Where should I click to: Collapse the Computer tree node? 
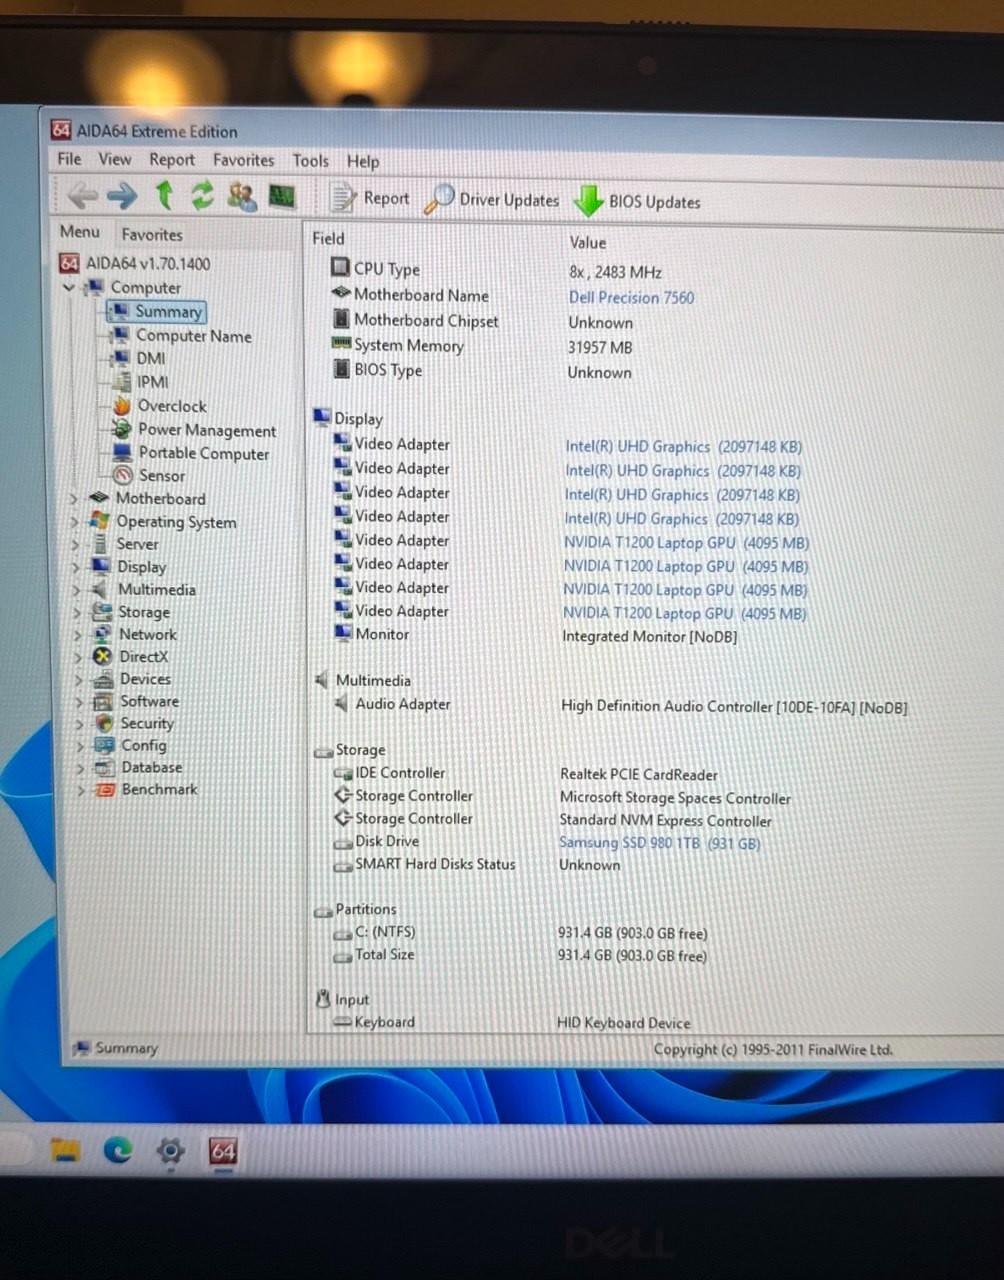[69, 288]
